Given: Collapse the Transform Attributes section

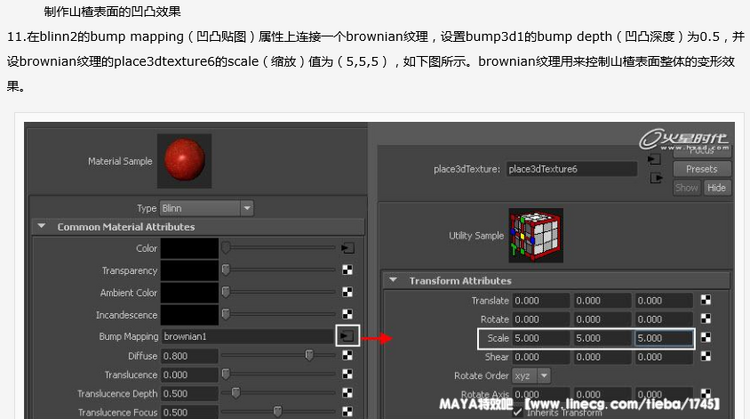Looking at the screenshot, I should 394,281.
